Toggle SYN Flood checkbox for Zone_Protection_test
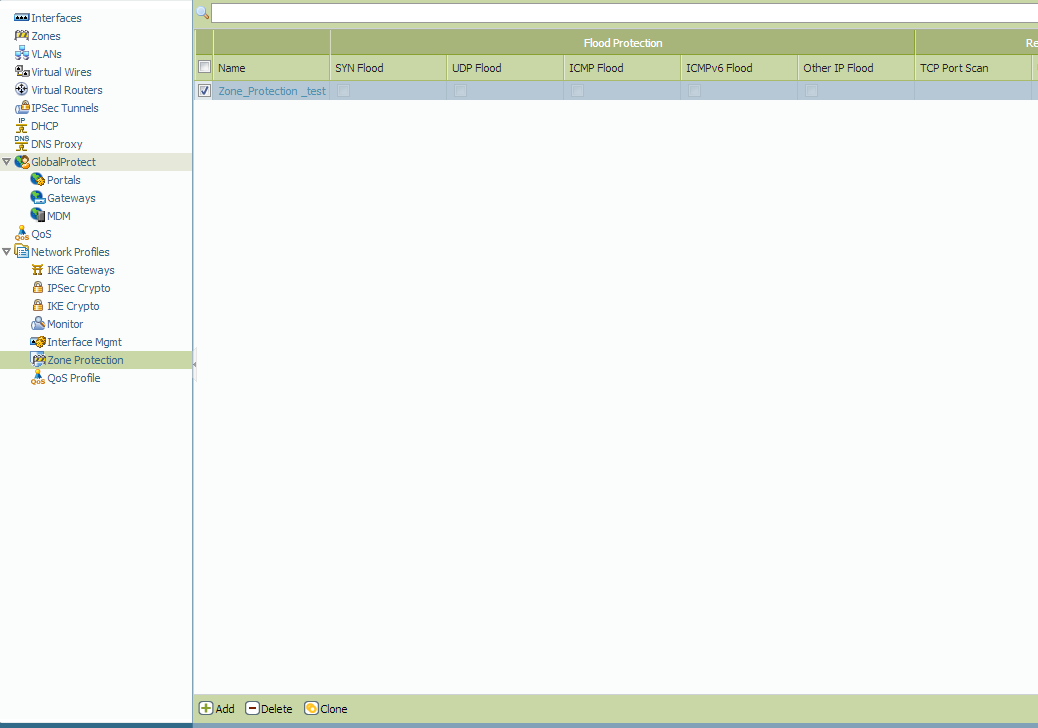This screenshot has width=1038, height=728. tap(344, 91)
